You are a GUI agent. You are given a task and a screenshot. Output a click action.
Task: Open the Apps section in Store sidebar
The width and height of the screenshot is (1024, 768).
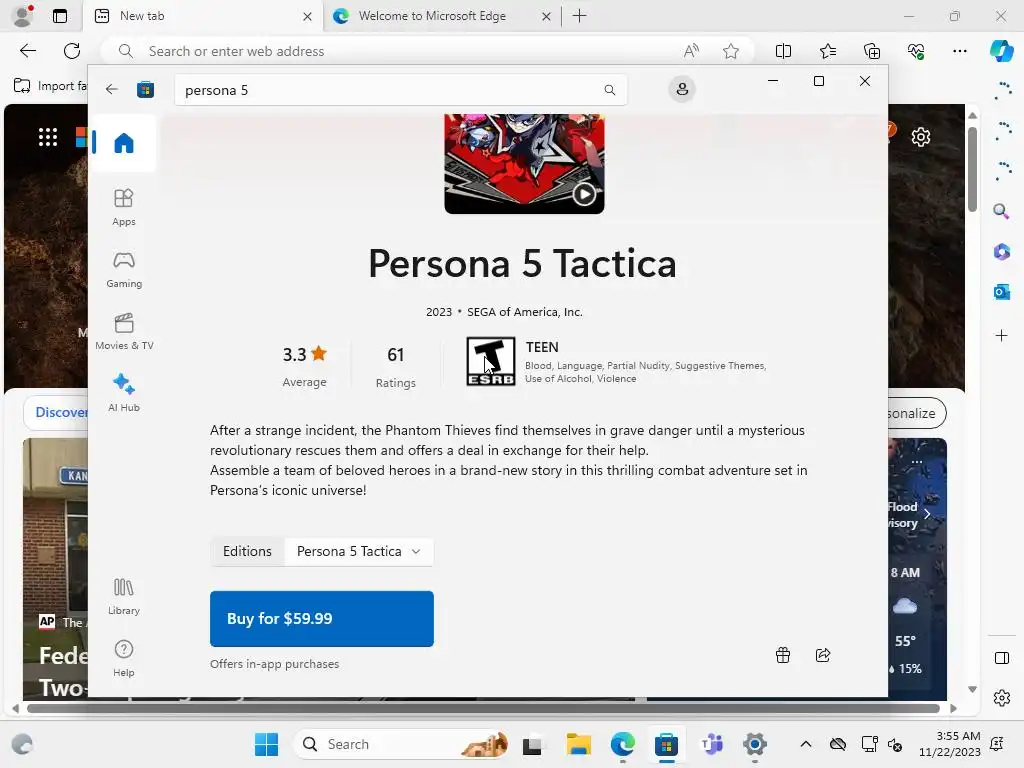pos(123,207)
